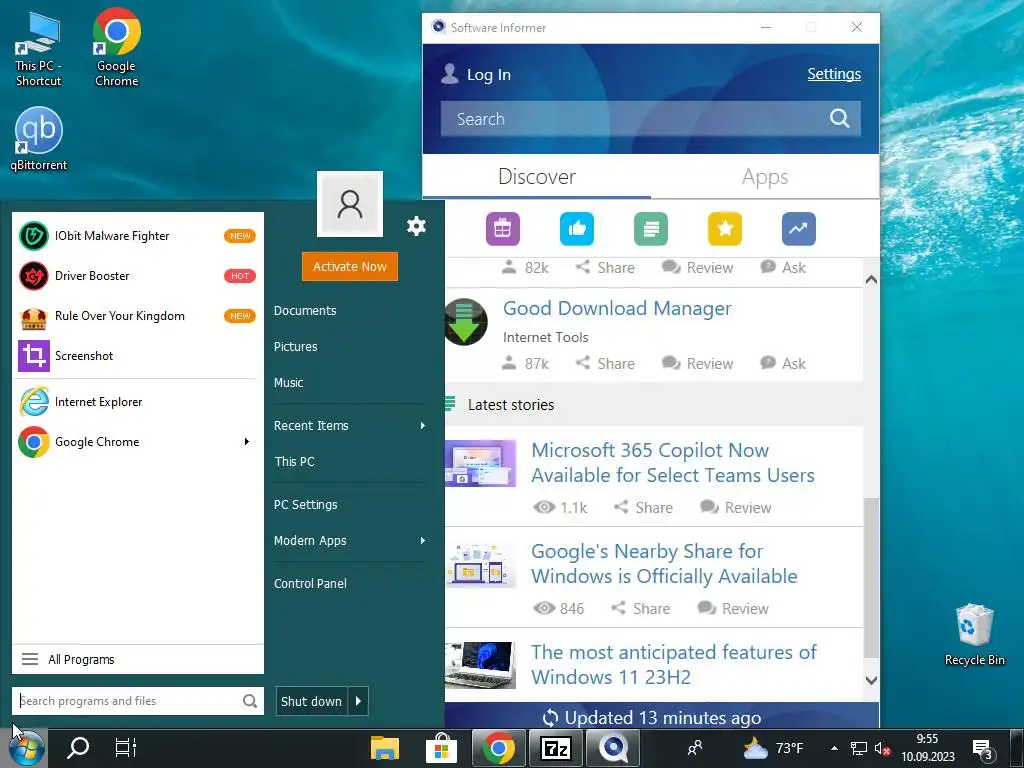The image size is (1024, 768).
Task: Open Microsoft 365 Copilot story link
Action: pyautogui.click(x=673, y=463)
